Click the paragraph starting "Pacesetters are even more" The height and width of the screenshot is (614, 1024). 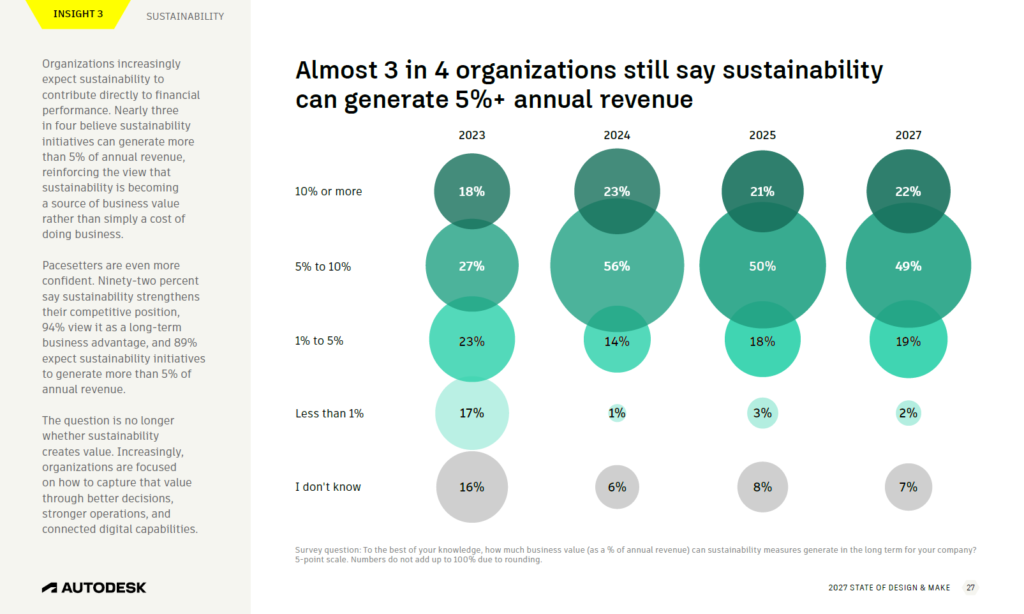click(x=123, y=327)
